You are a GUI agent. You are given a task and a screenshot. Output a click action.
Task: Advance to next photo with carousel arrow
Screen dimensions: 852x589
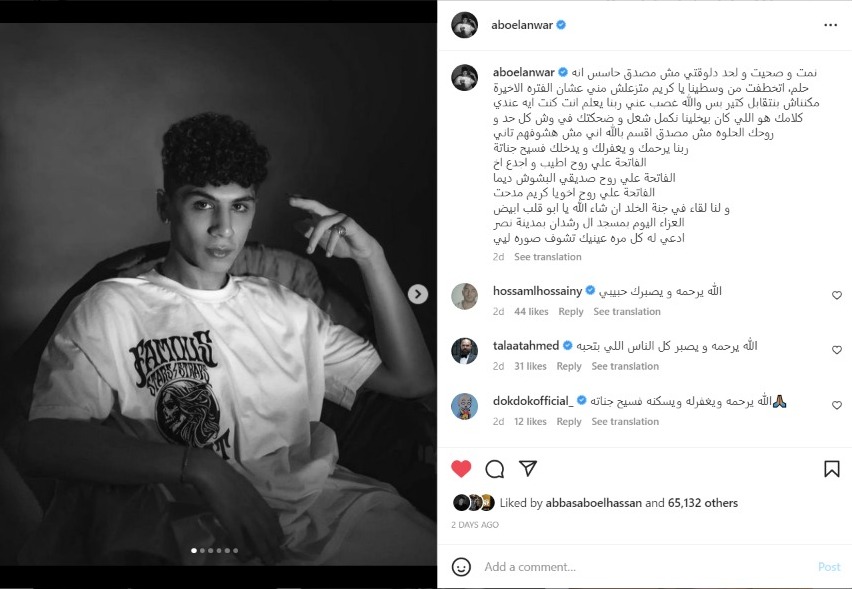point(417,294)
